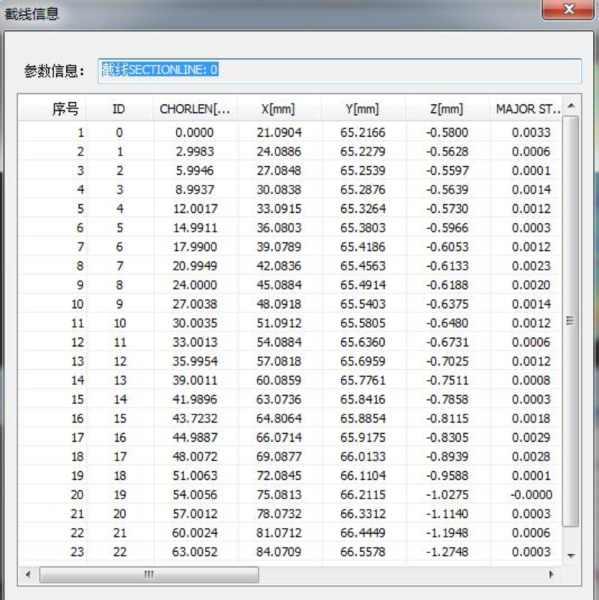599x600 pixels.
Task: Select the row with Z value -1.0275
Action: (290, 494)
